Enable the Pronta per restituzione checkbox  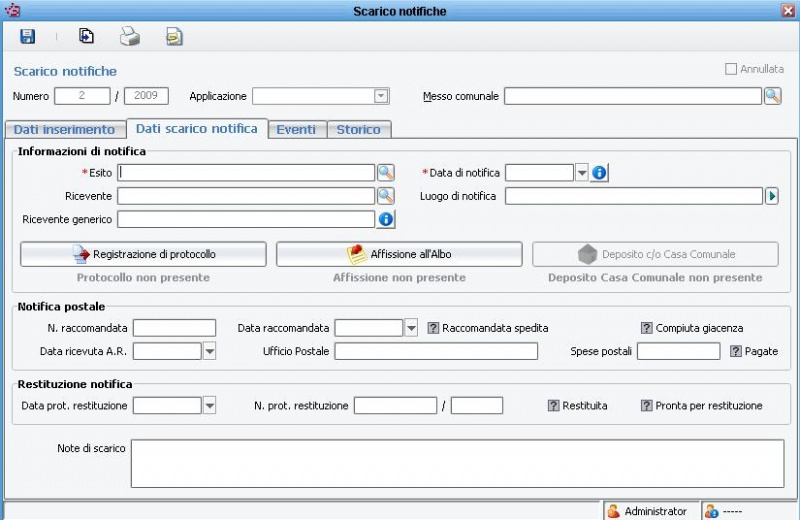coord(647,406)
